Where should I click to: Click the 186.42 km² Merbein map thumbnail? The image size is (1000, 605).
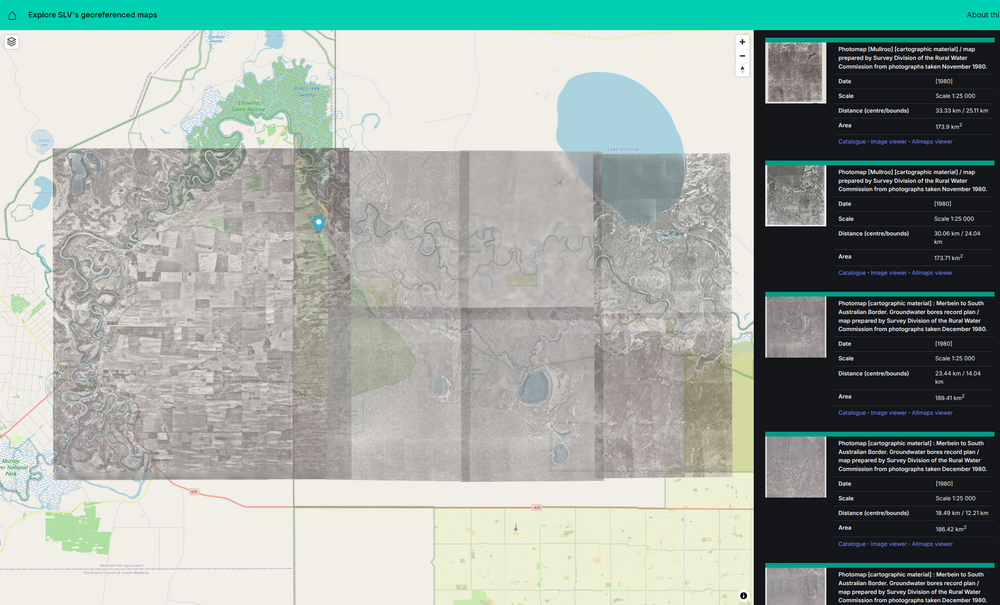(795, 467)
